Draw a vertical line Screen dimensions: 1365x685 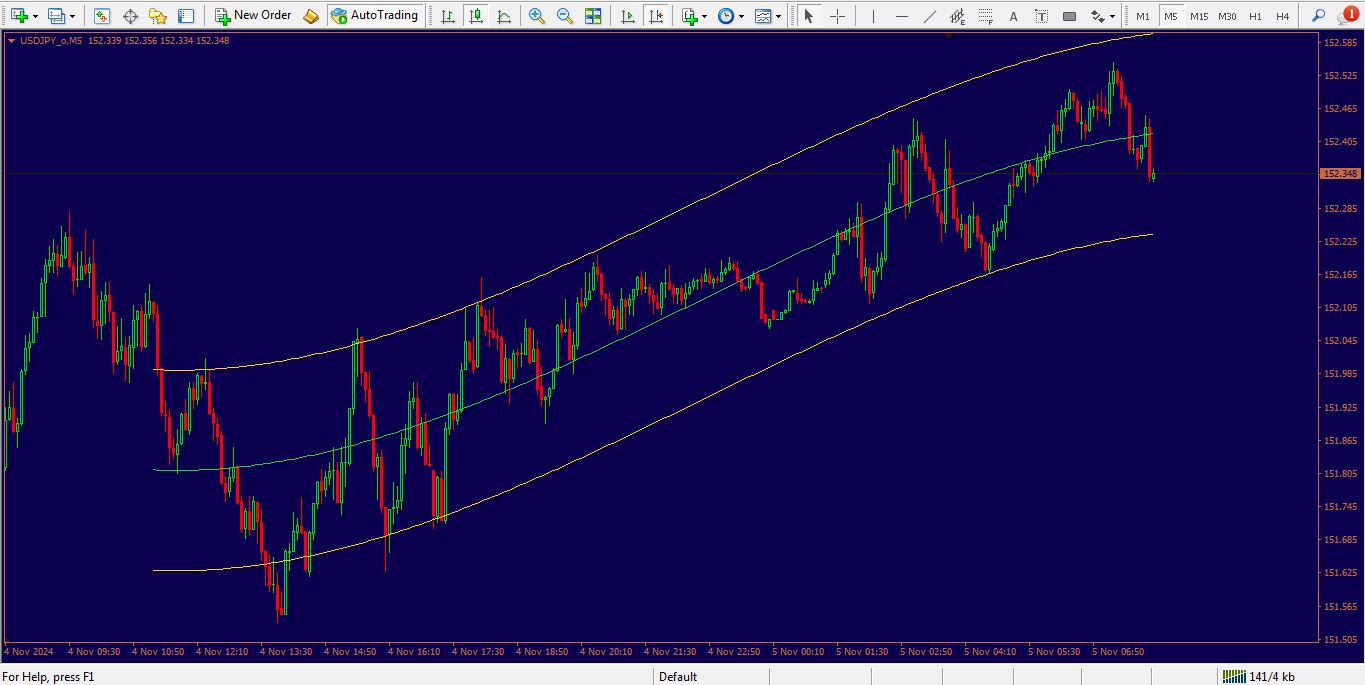[873, 16]
